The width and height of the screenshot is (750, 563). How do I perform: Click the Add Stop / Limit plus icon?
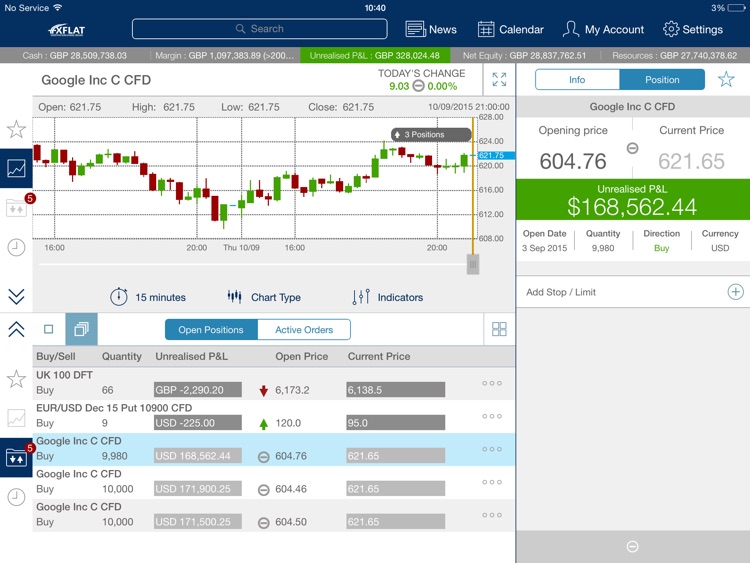tap(735, 292)
